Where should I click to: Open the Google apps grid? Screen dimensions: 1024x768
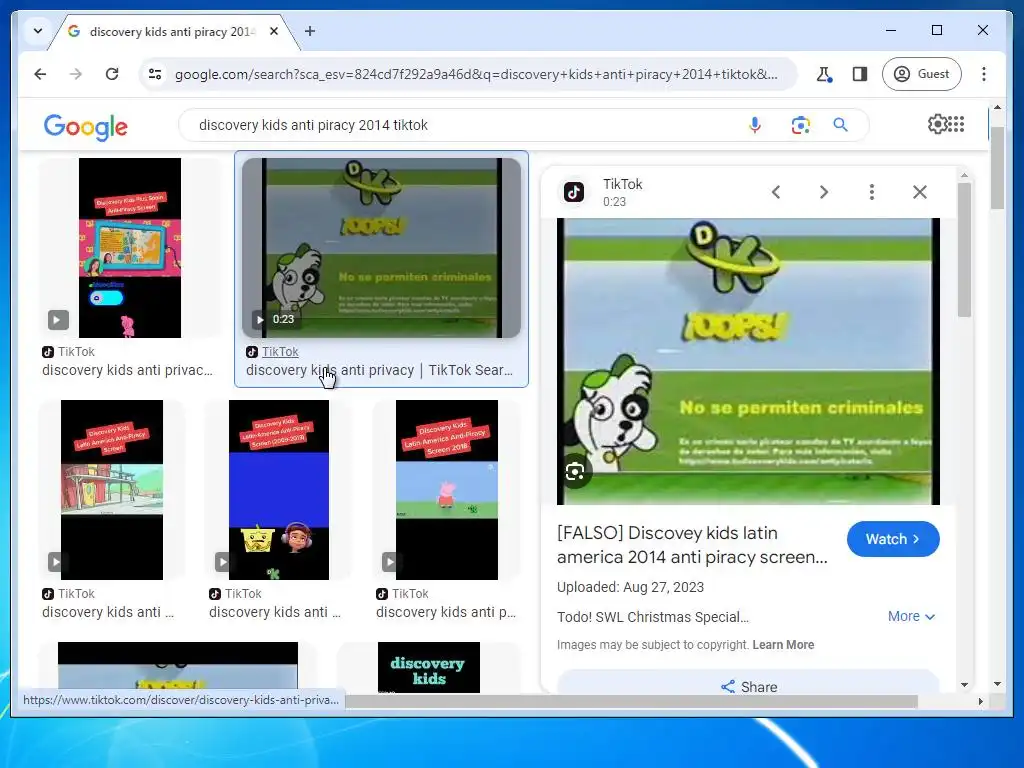point(956,124)
